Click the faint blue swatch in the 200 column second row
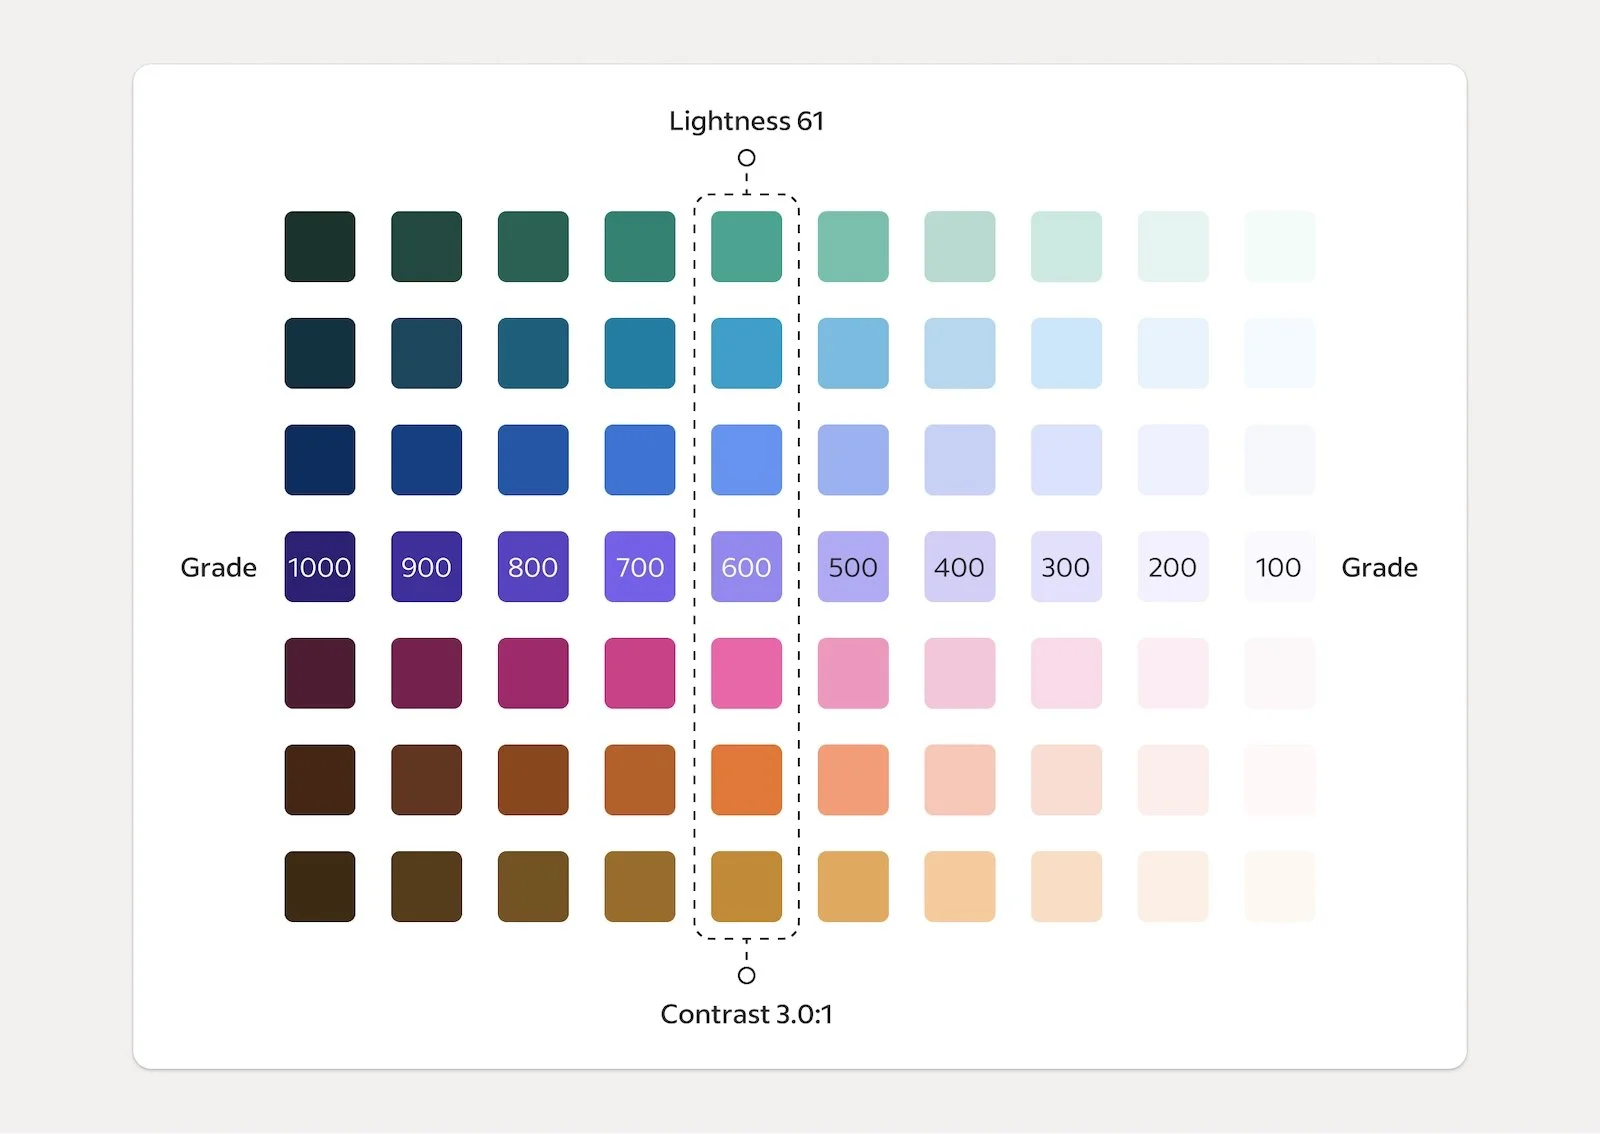The width and height of the screenshot is (1600, 1134). coord(1173,353)
